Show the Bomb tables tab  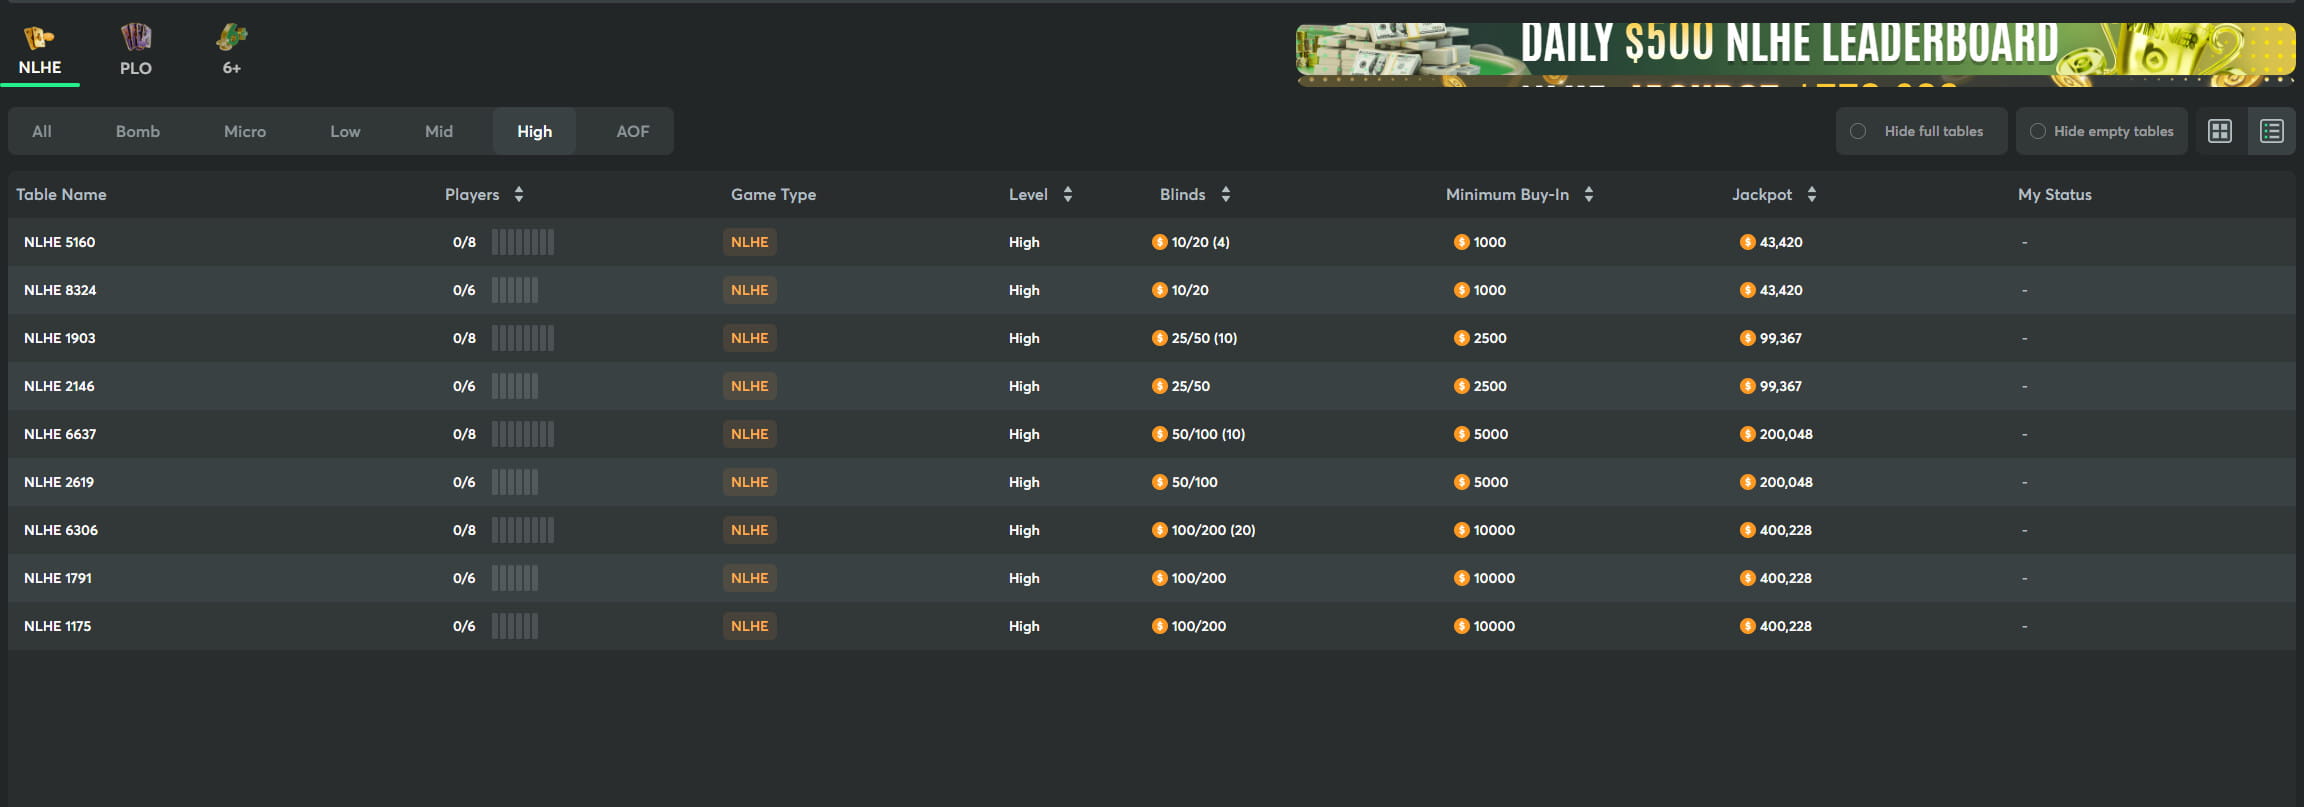coord(138,131)
